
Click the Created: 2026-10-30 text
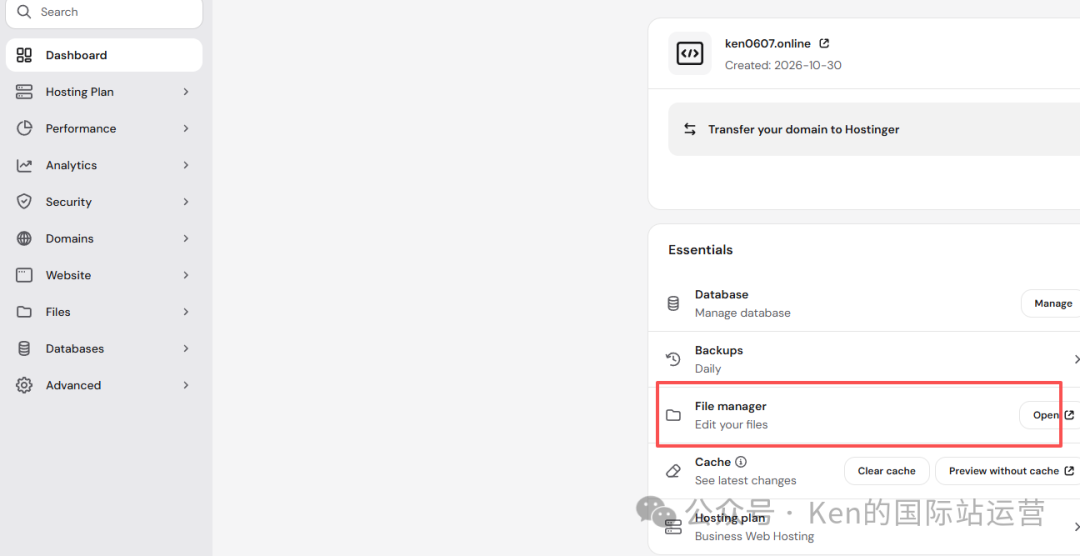[x=783, y=65]
